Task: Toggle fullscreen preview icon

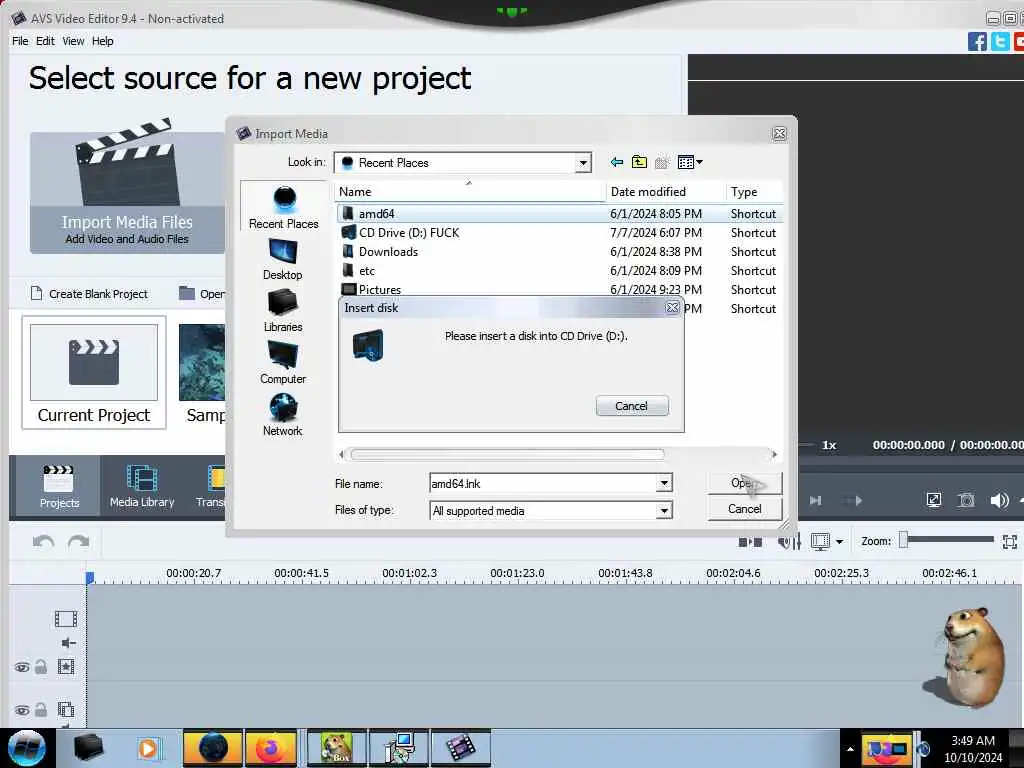Action: click(x=934, y=500)
